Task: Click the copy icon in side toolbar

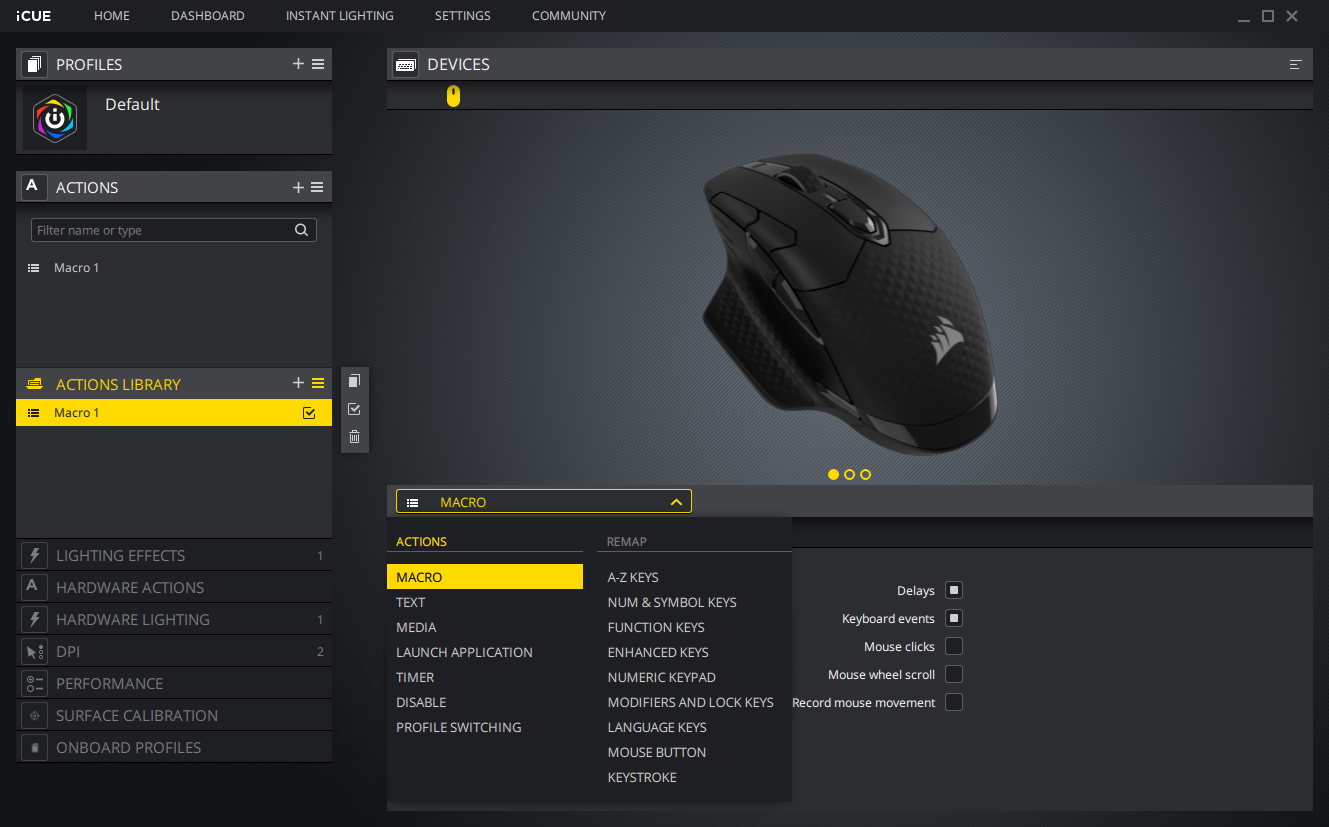Action: coord(354,381)
